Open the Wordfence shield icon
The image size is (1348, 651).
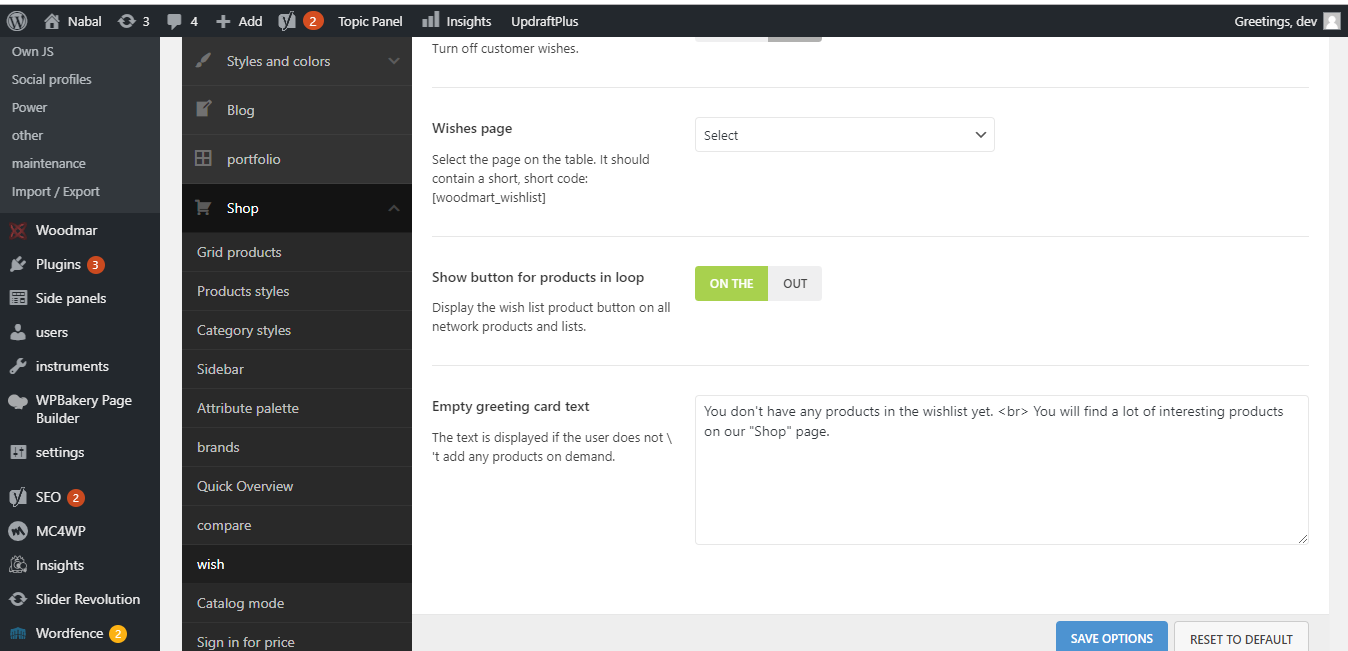click(18, 634)
